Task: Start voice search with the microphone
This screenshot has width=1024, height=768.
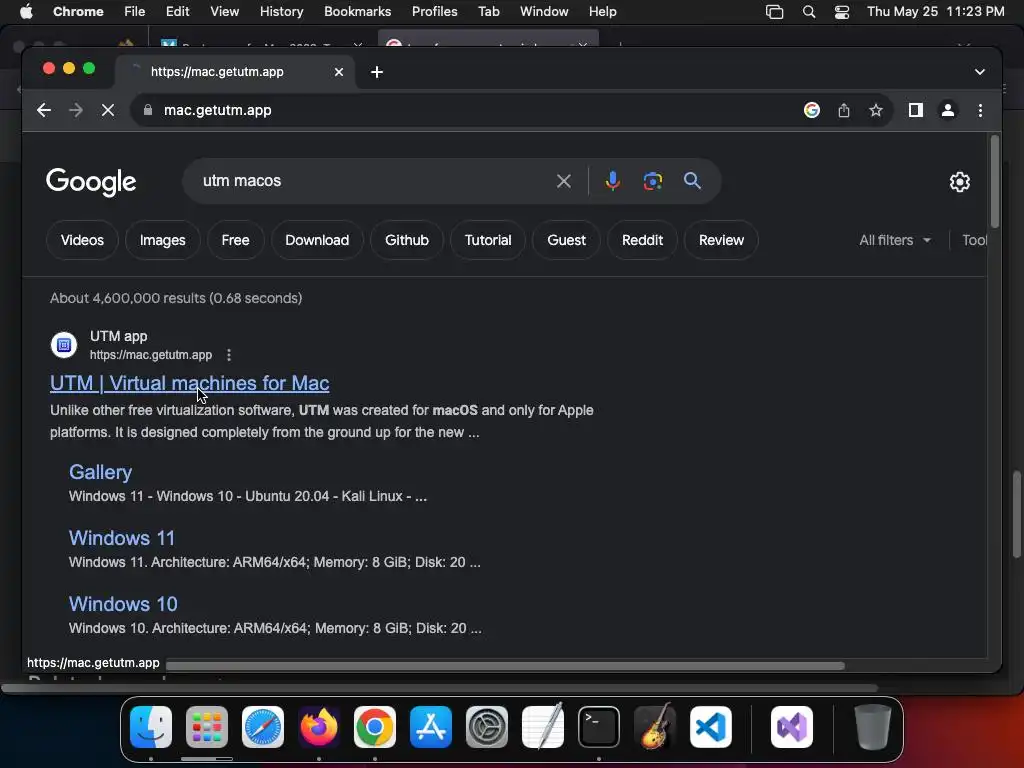Action: (x=613, y=181)
